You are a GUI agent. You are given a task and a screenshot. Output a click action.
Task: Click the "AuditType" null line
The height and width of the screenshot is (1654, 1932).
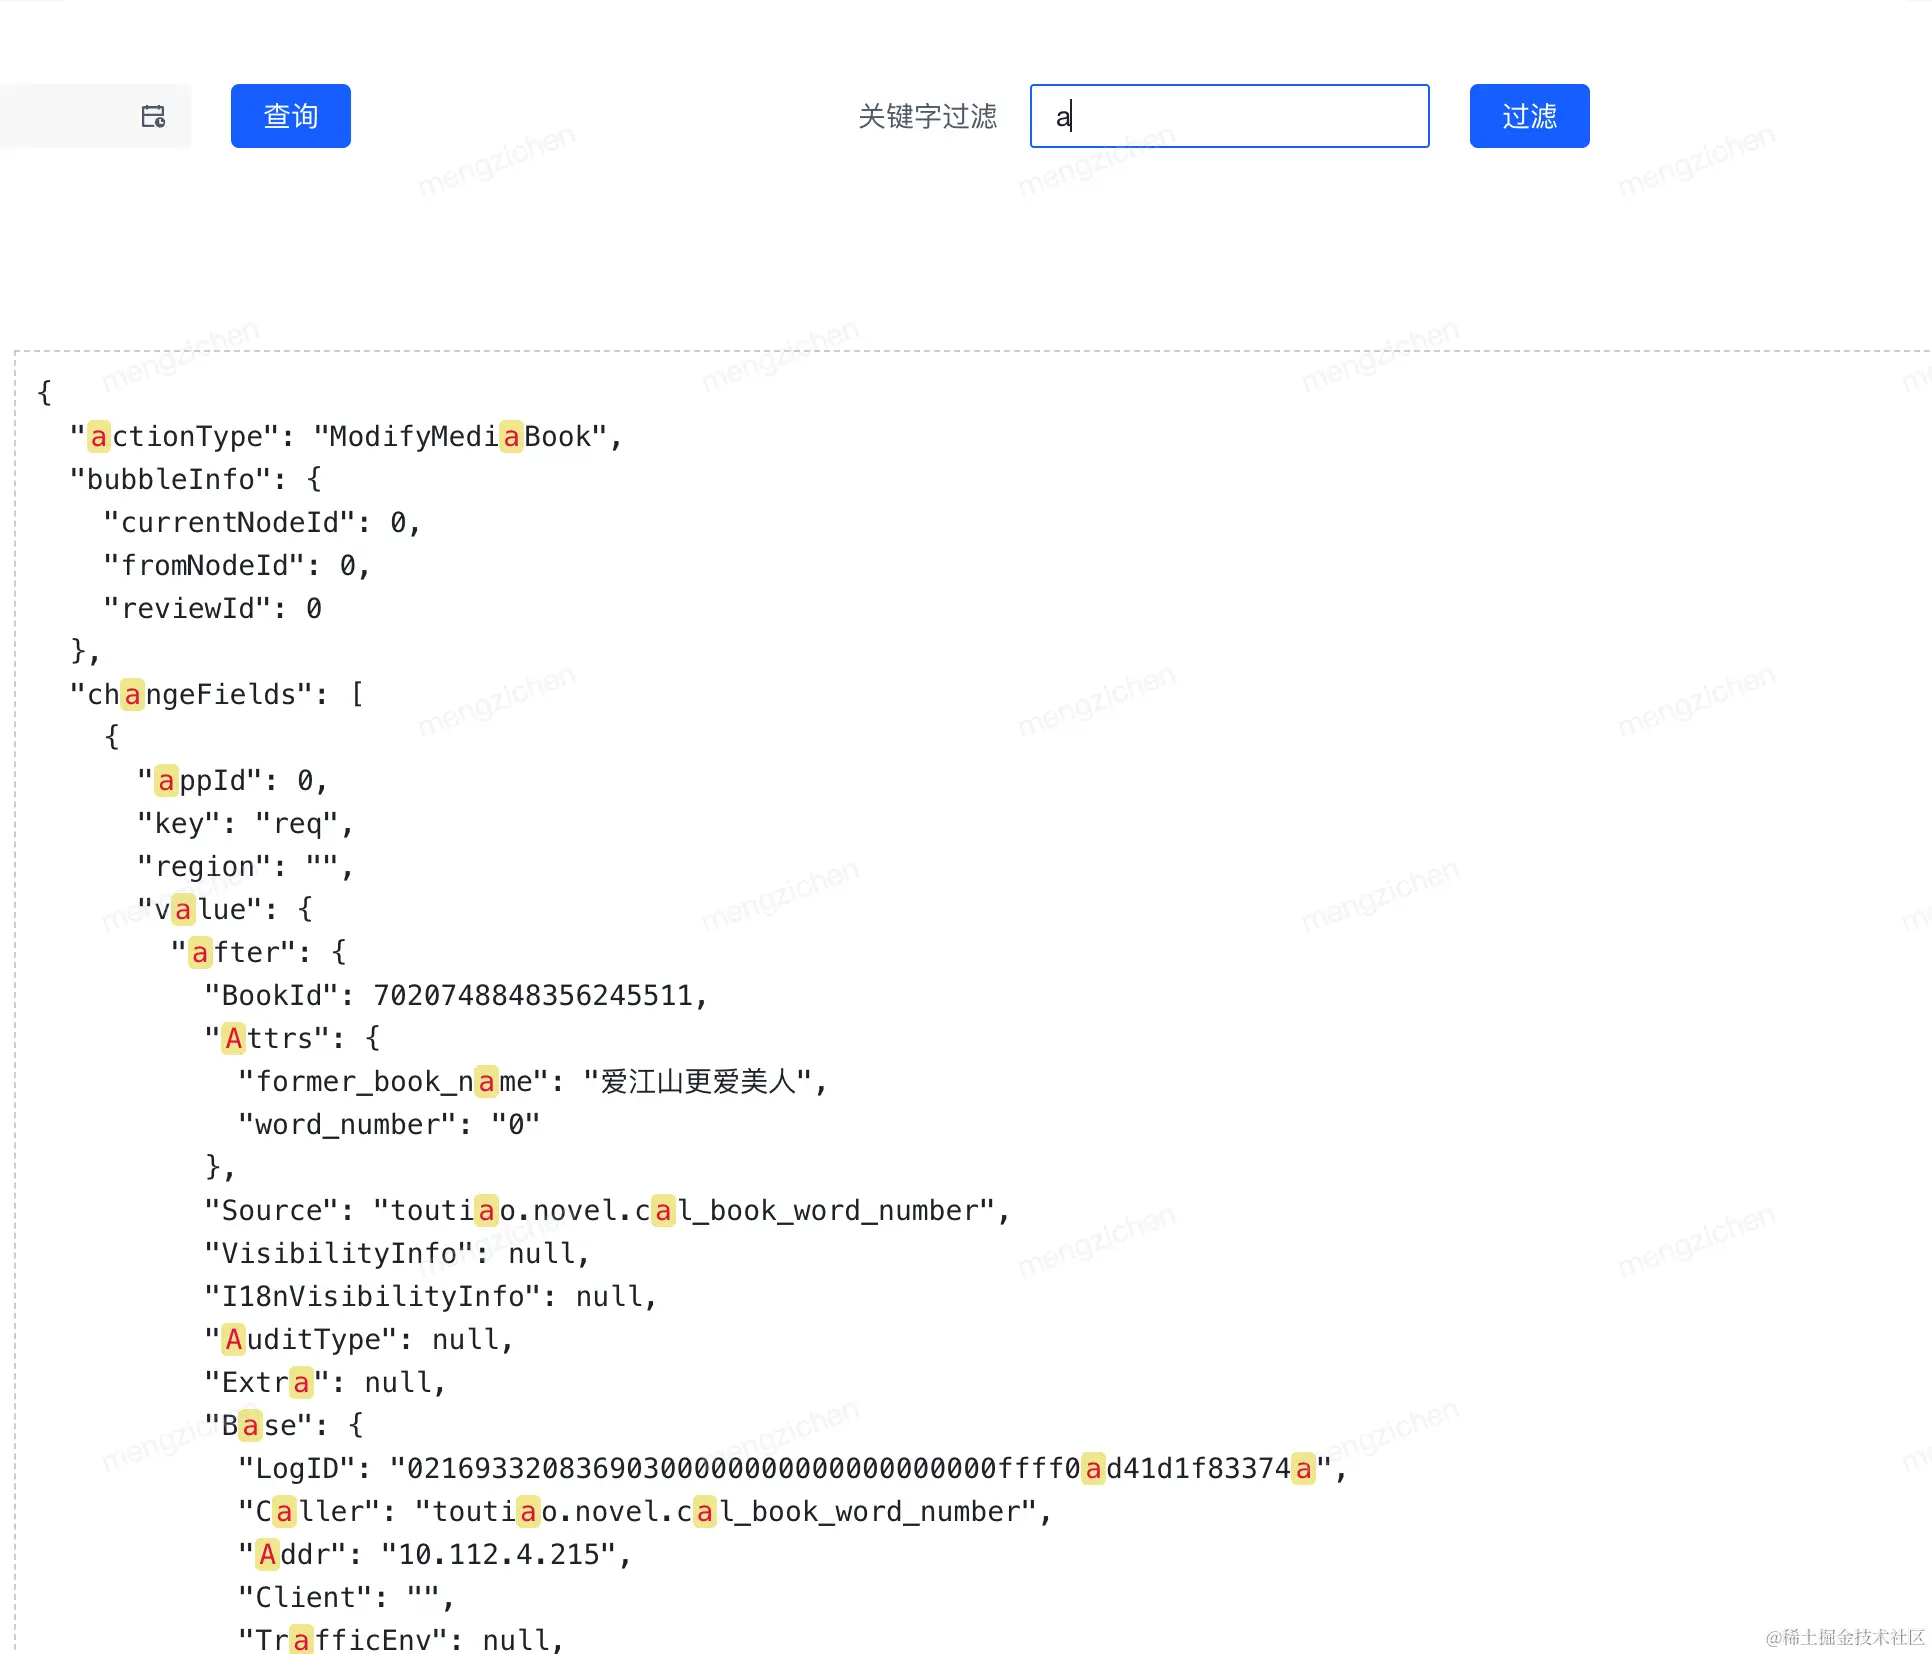(358, 1340)
